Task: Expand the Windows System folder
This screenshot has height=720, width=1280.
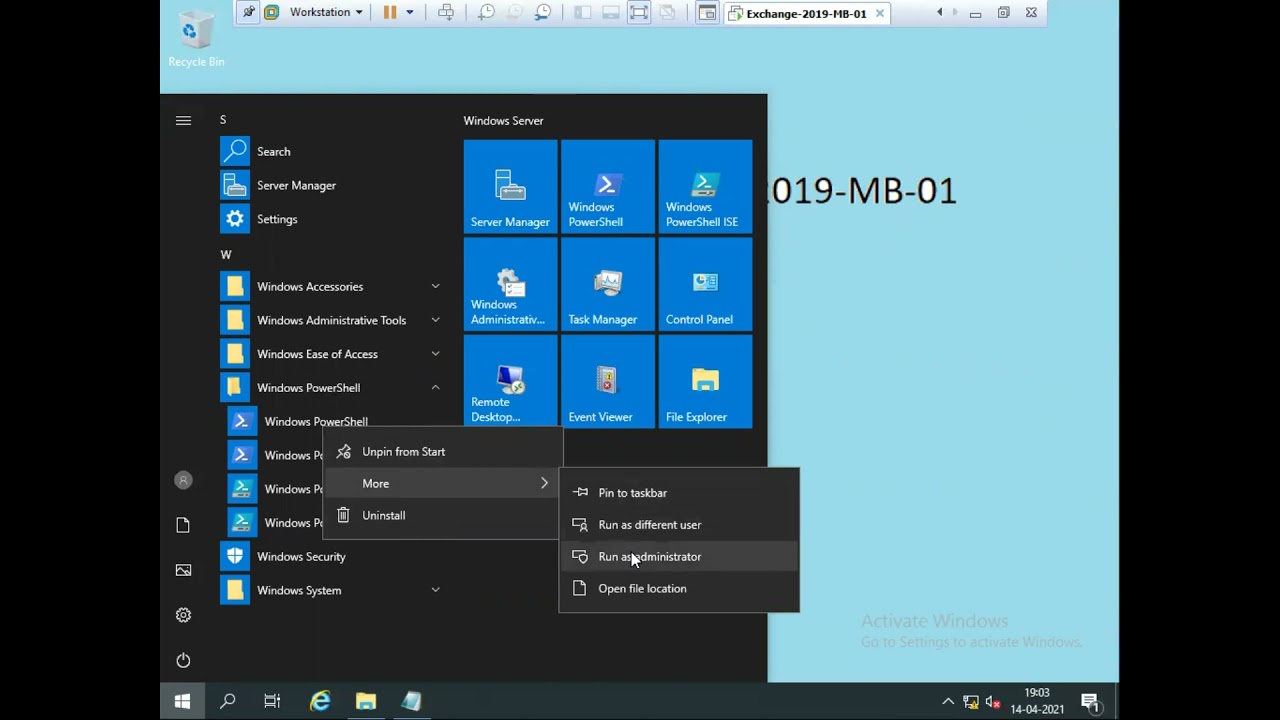Action: point(330,590)
